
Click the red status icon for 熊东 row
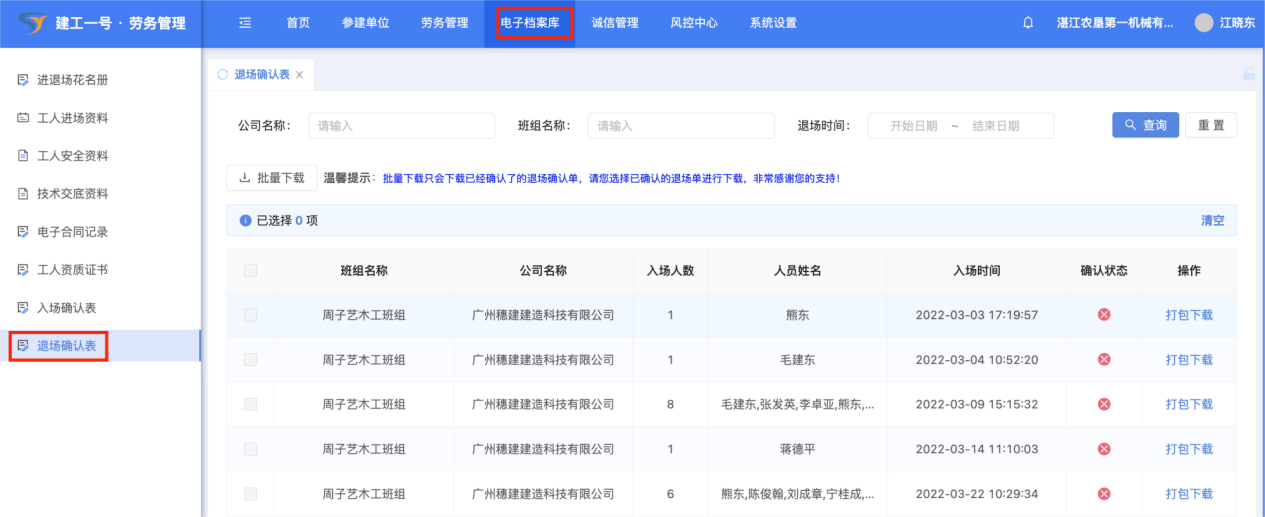(1104, 315)
